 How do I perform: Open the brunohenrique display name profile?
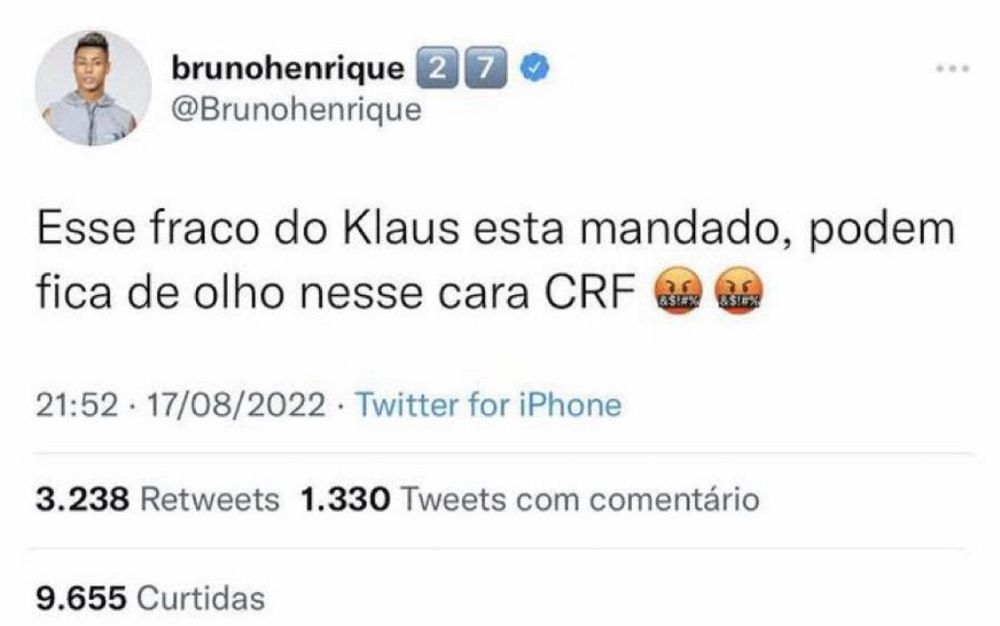[288, 68]
